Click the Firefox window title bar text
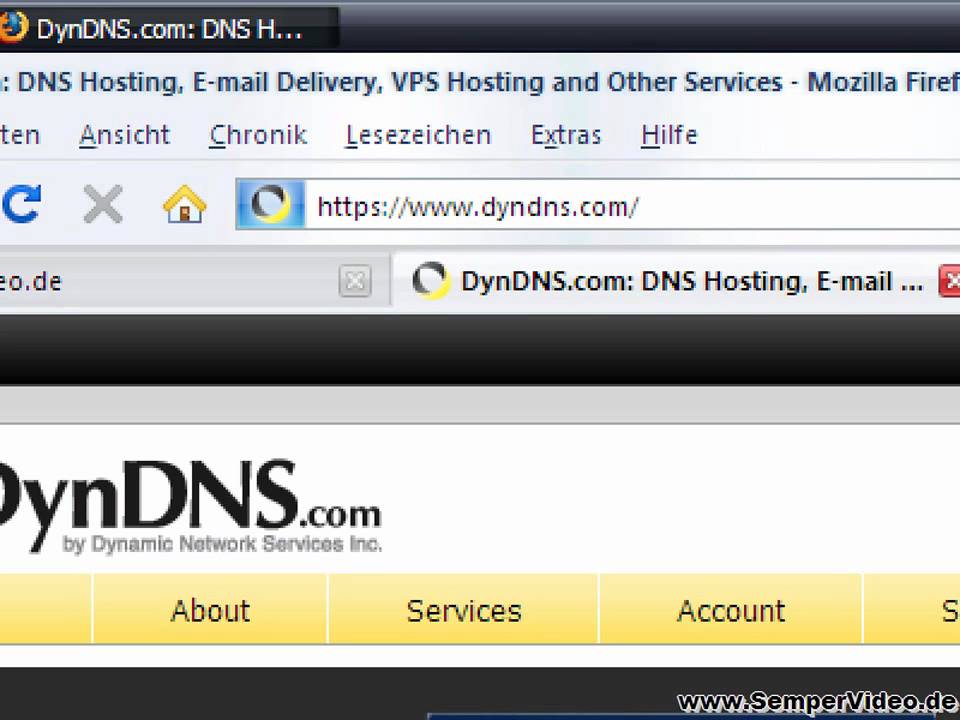Screen dimensions: 960x720 click(x=480, y=82)
